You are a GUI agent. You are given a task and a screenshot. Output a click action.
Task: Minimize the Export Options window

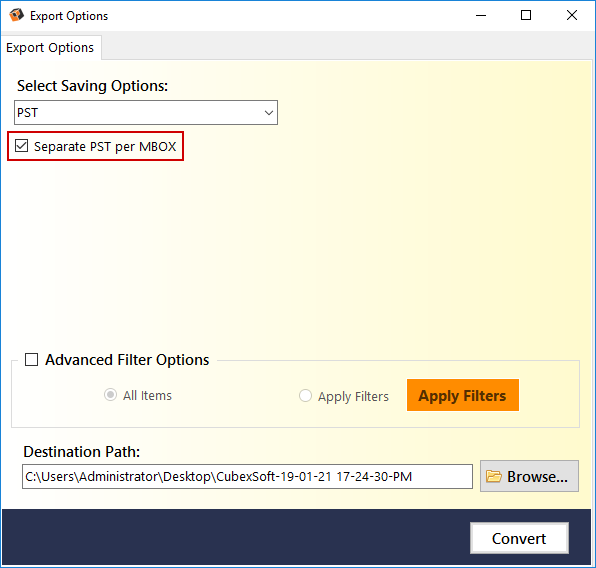tap(481, 16)
